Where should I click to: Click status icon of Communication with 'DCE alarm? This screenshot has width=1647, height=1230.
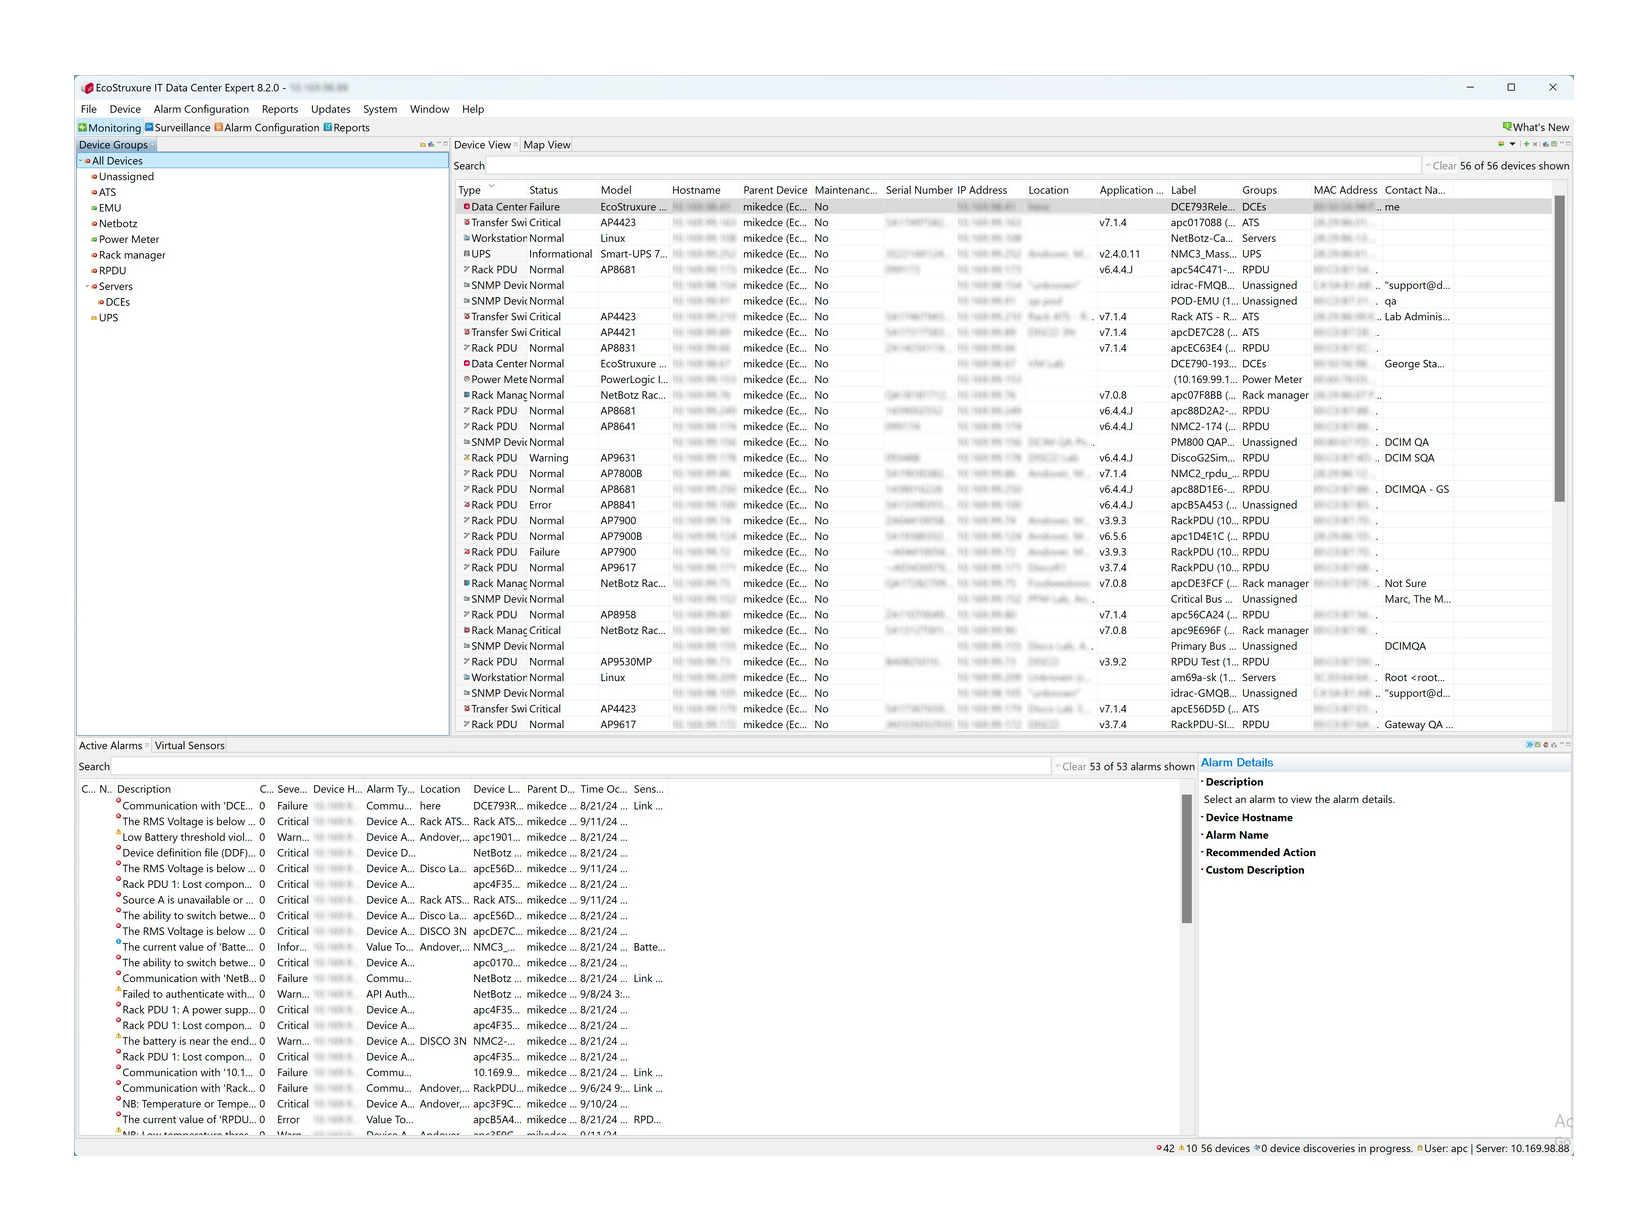pos(118,802)
